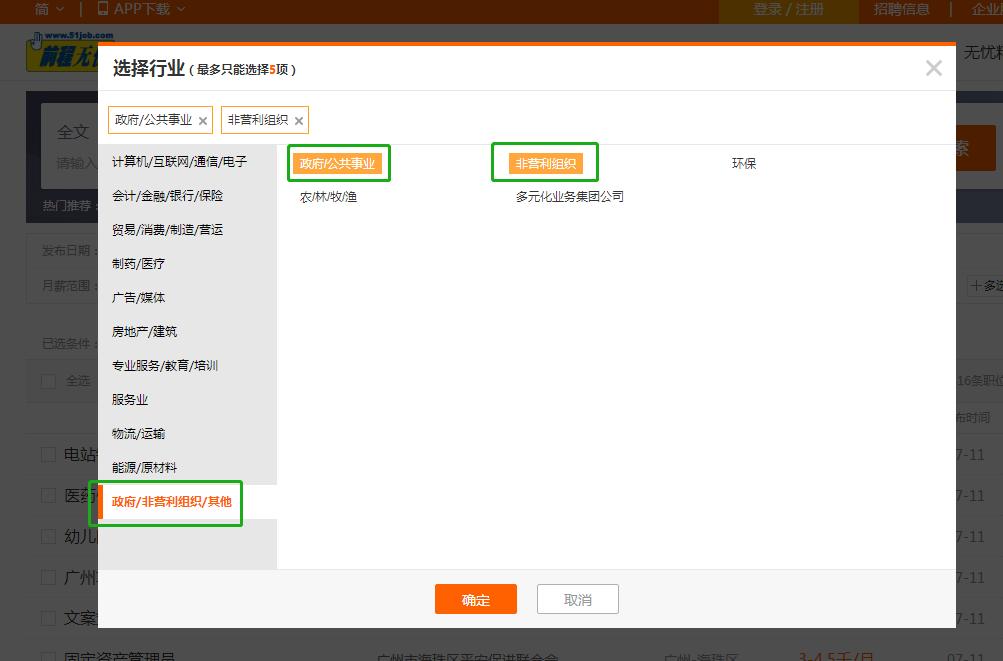
Task: Close the 选择行业 dialog
Action: 933,68
